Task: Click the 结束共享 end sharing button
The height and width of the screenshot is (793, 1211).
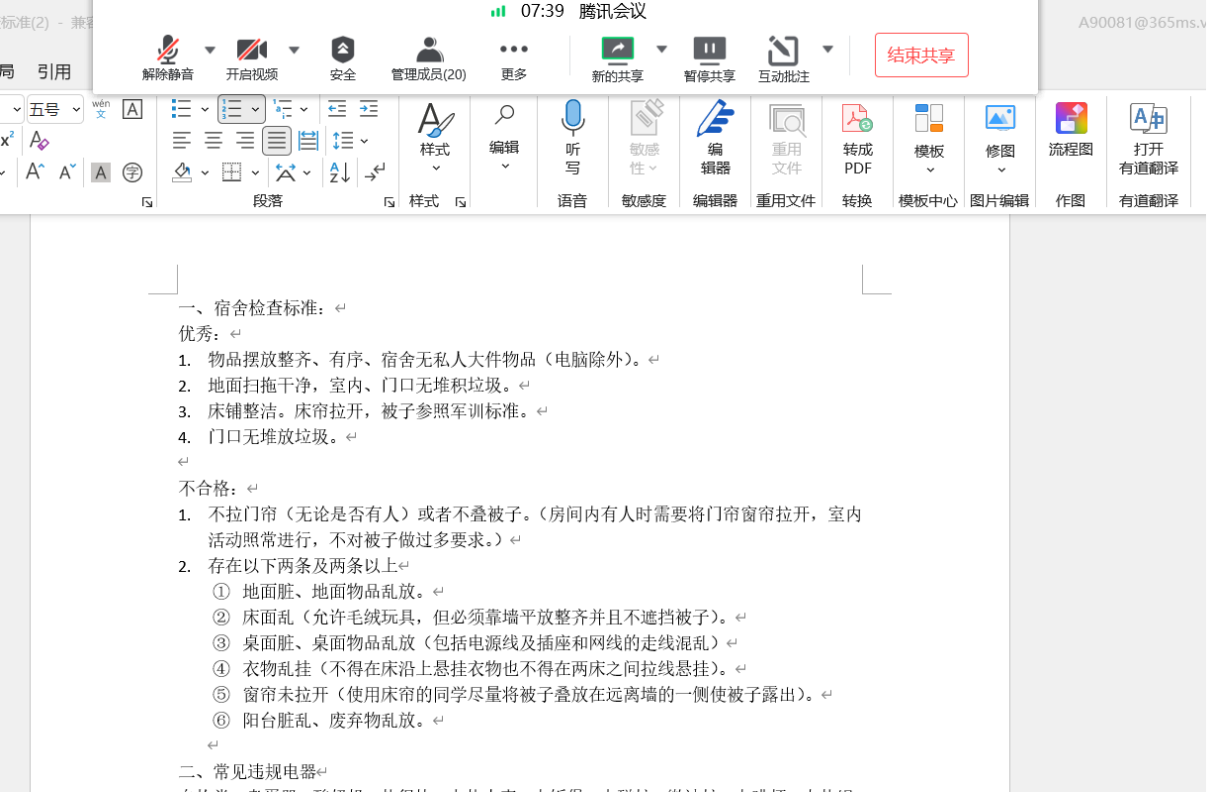Action: tap(921, 55)
